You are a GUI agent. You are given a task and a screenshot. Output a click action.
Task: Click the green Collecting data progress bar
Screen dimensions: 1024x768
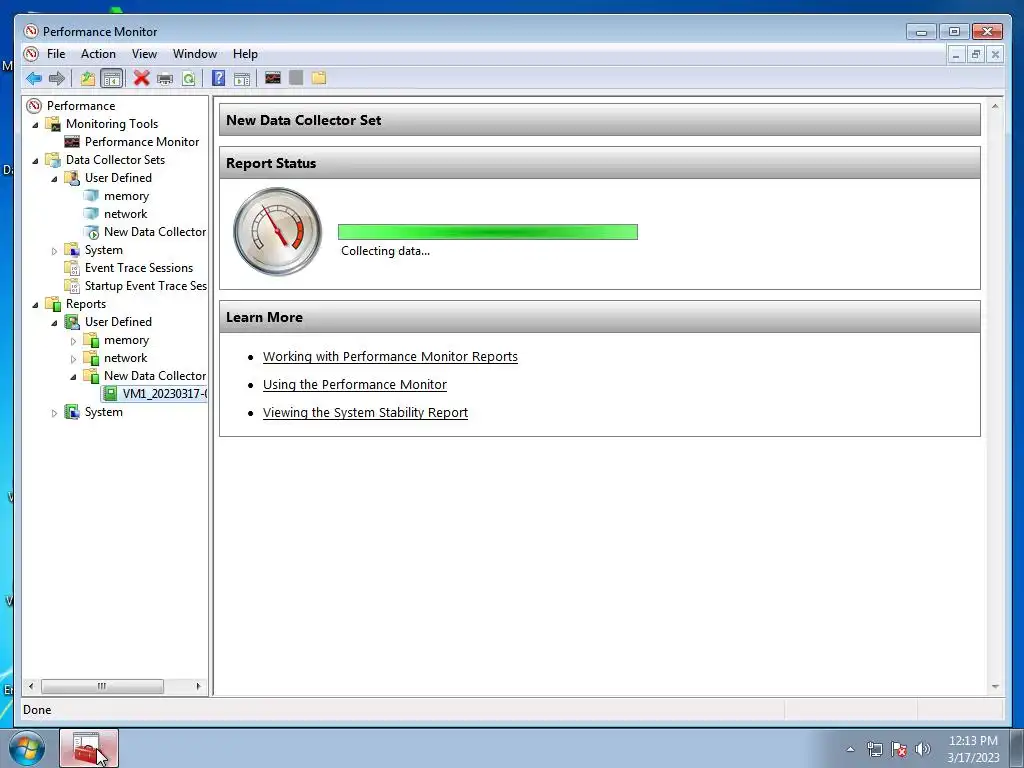[488, 232]
